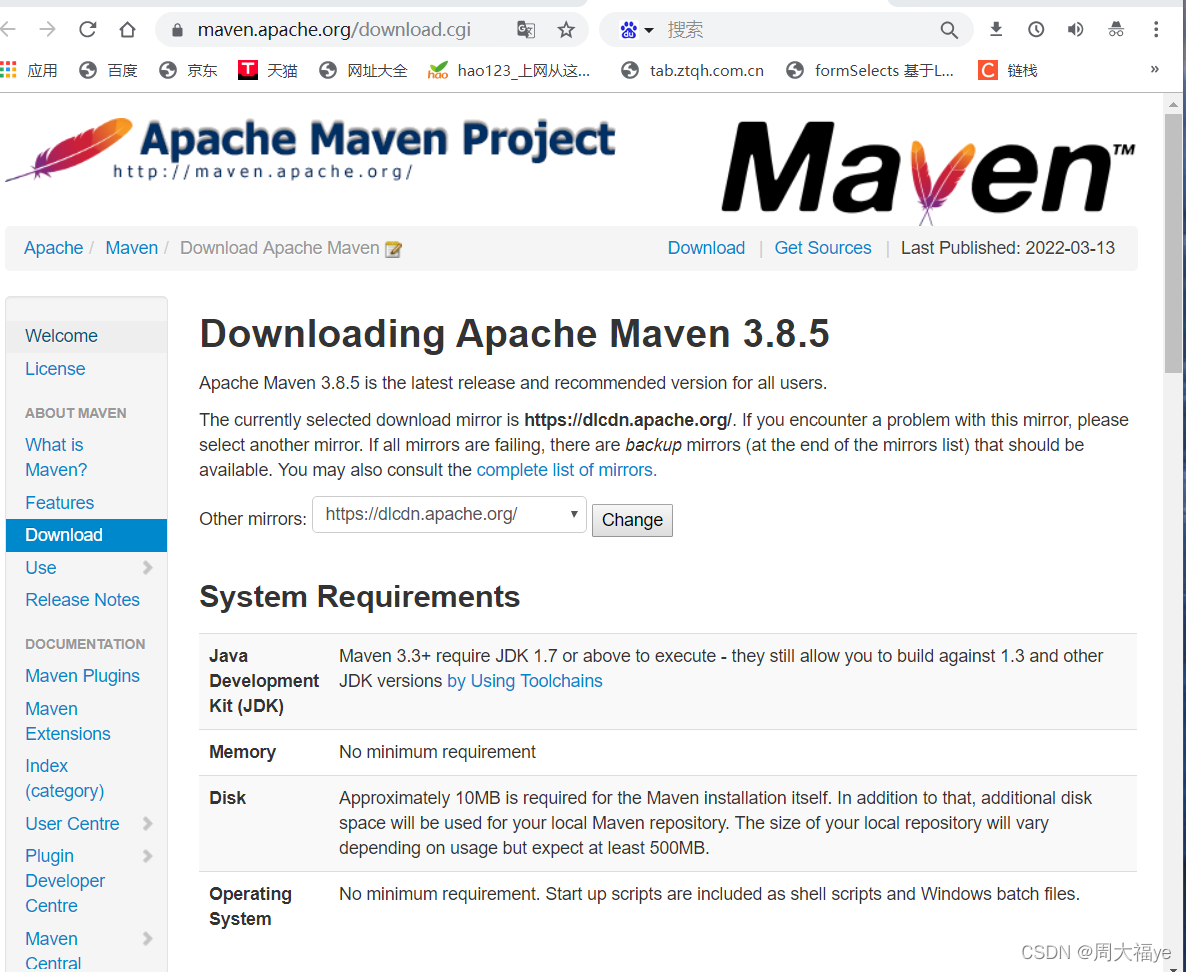Open the Maven Central sidebar item
Screen dimensions: 1186x972
point(53,950)
